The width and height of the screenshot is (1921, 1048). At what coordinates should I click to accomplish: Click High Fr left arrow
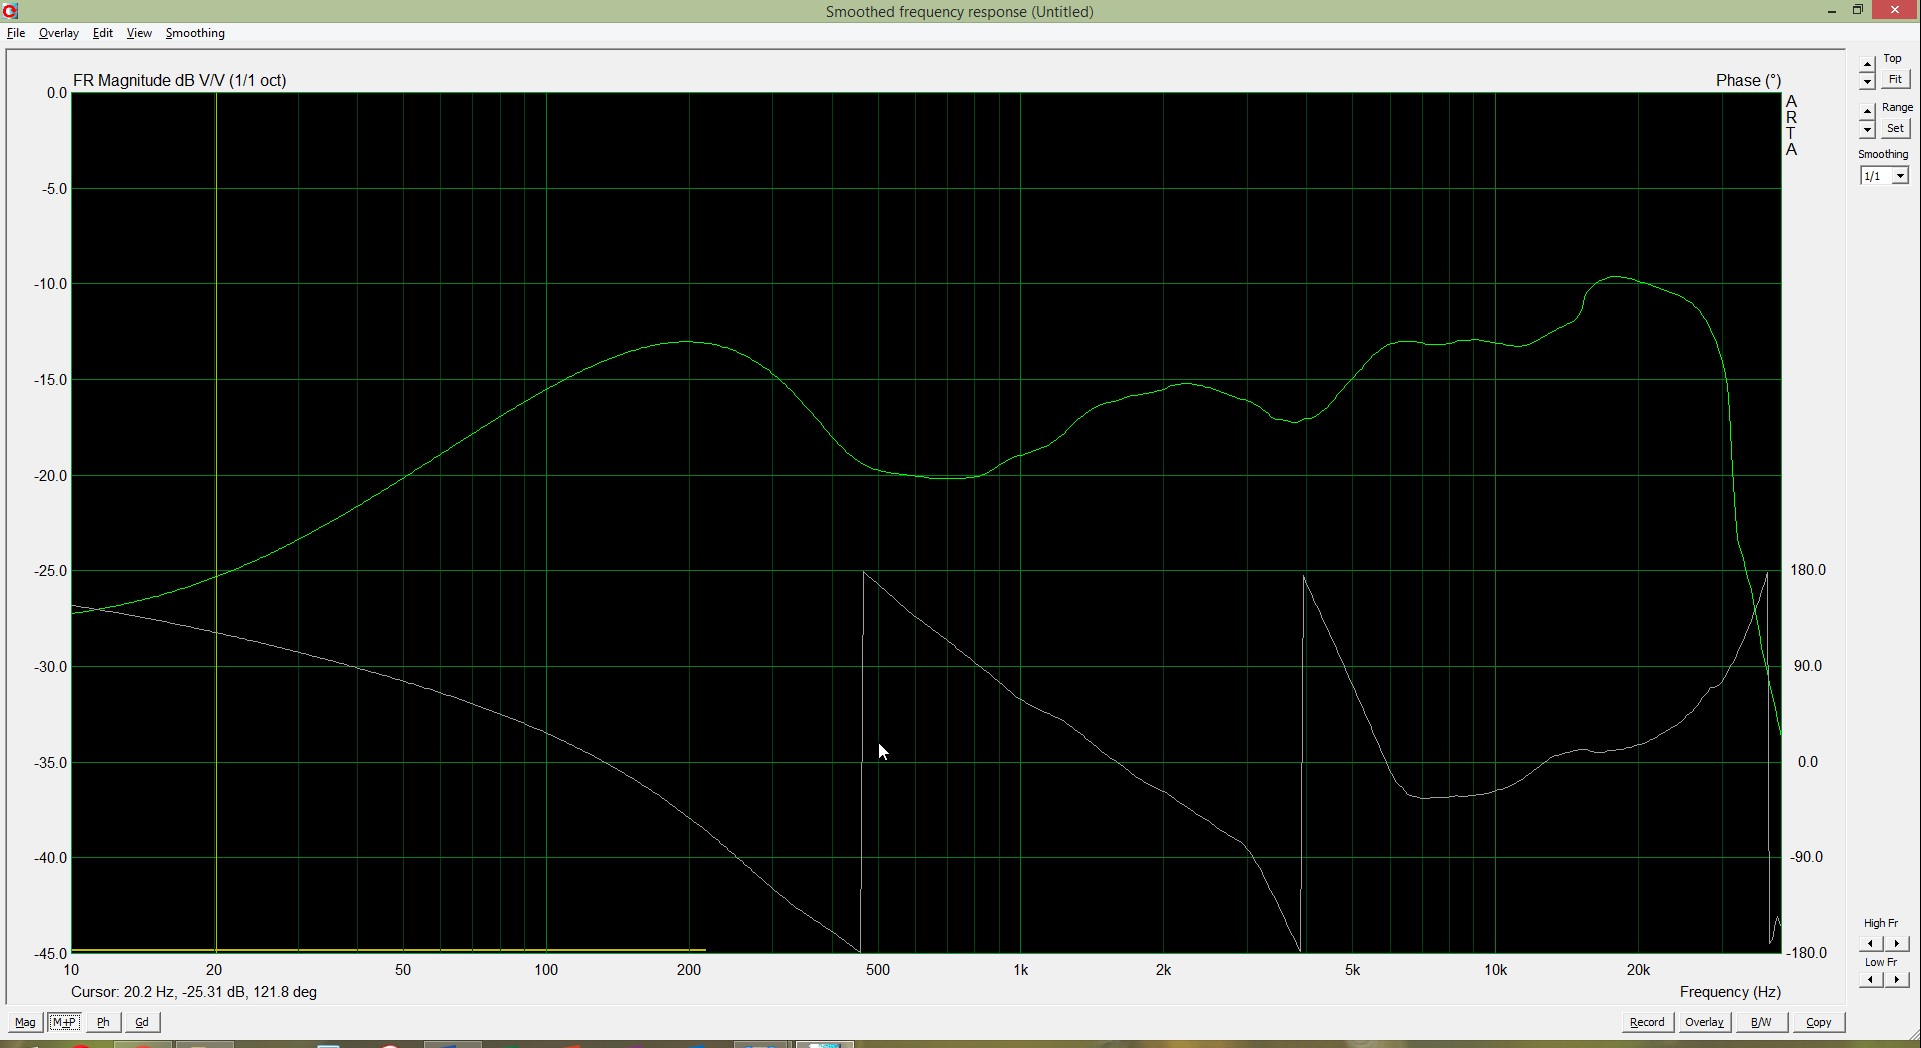coord(1870,943)
